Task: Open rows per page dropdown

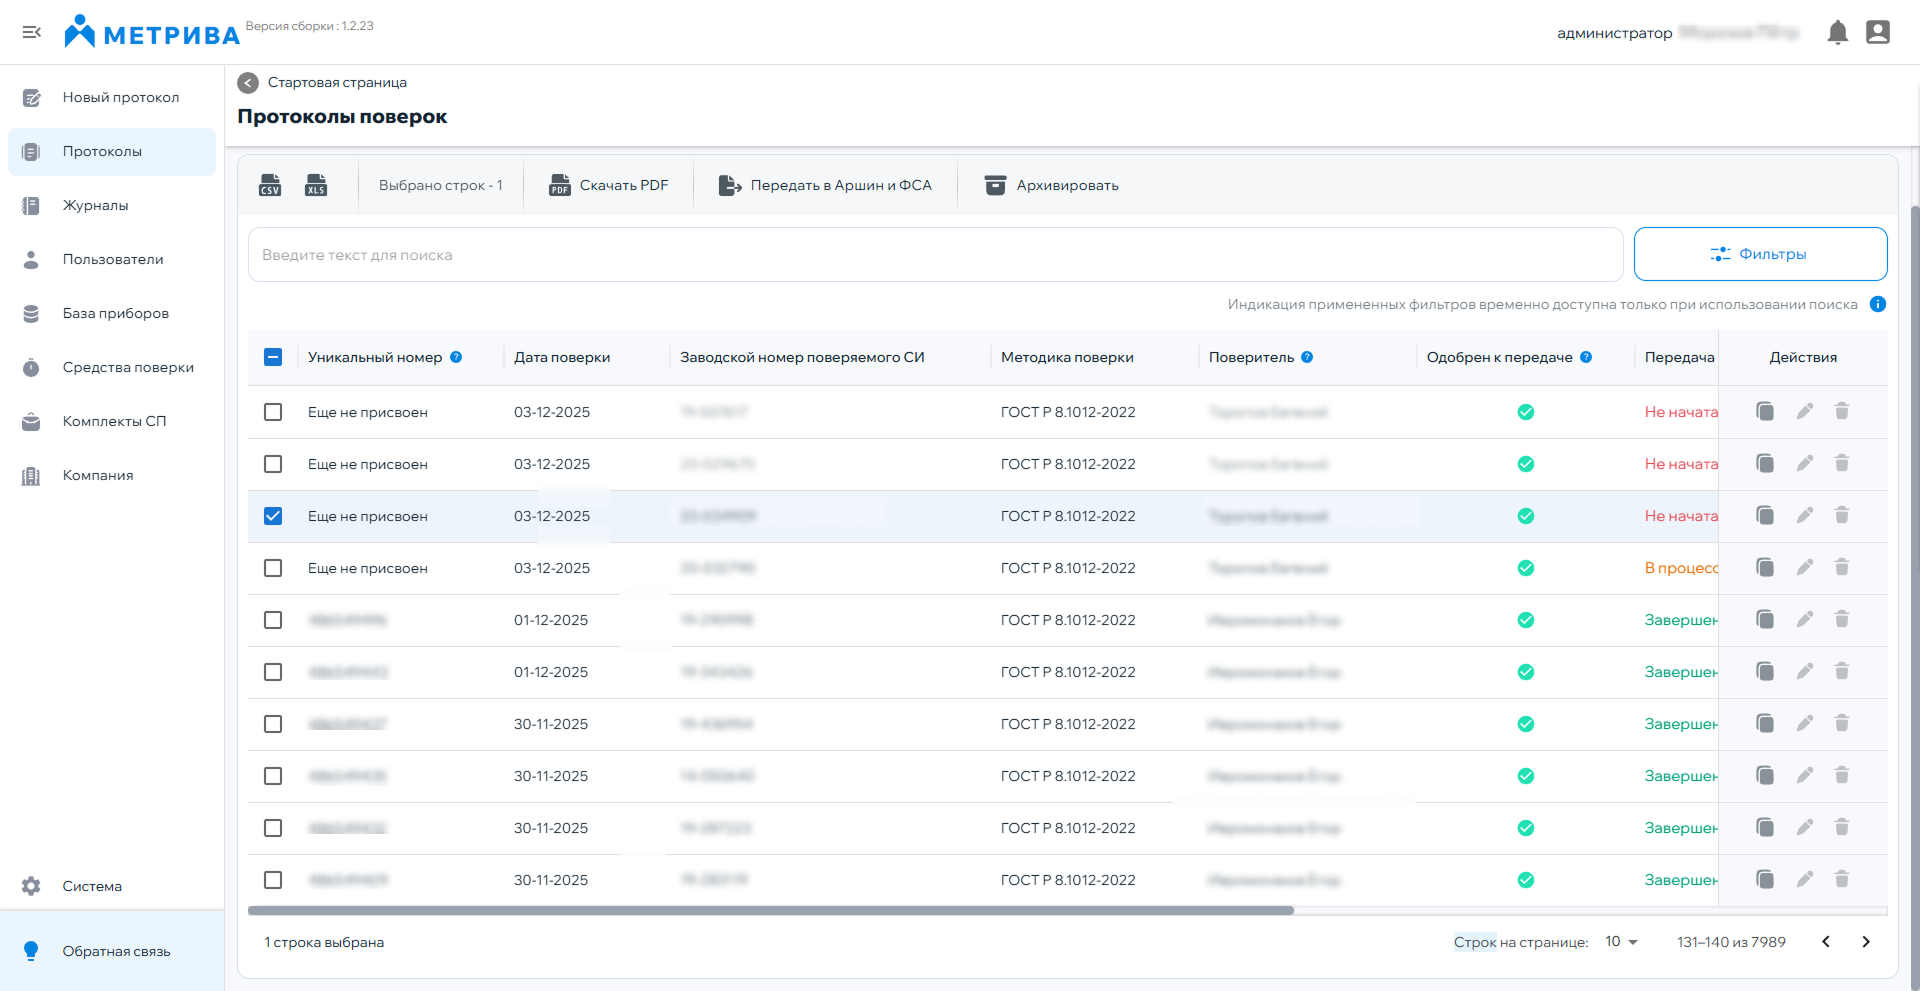Action: (x=1621, y=942)
